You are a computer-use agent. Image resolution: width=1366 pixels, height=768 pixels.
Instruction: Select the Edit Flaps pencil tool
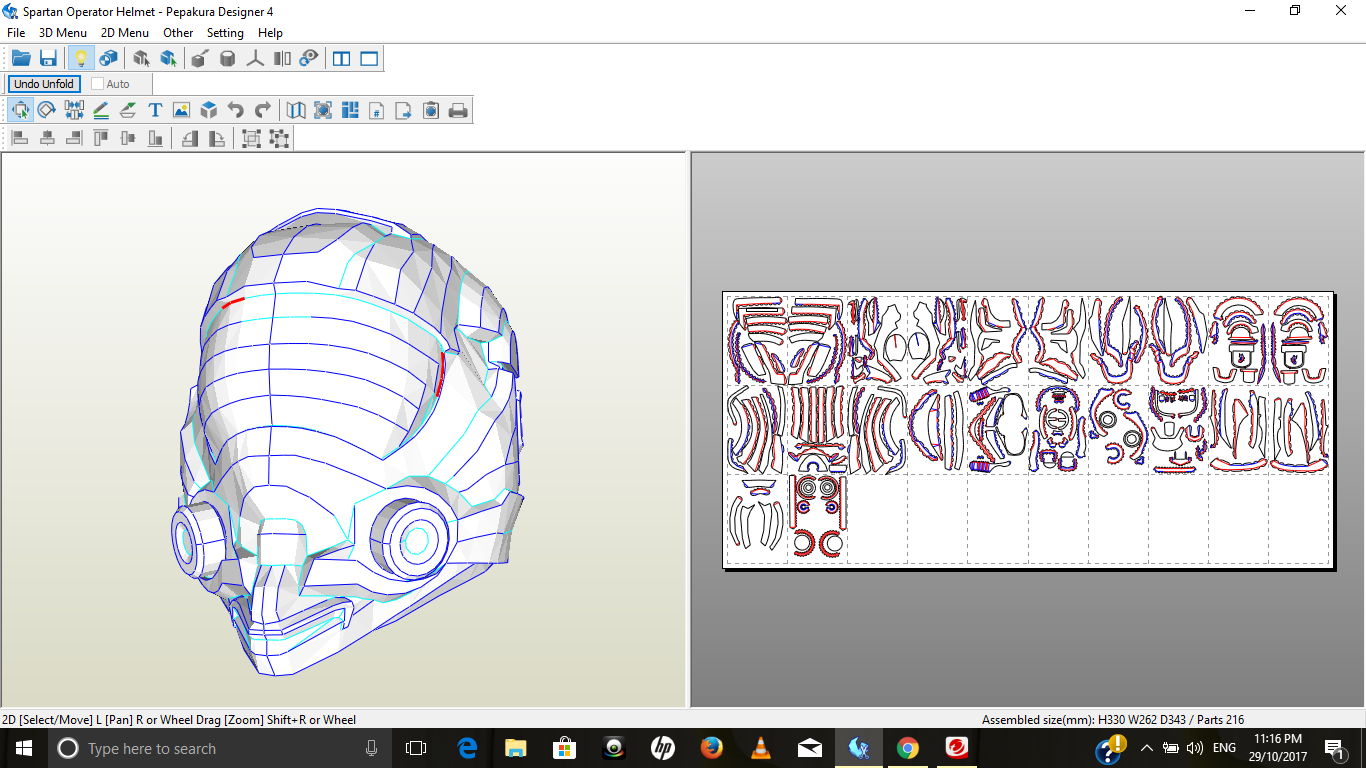(101, 110)
